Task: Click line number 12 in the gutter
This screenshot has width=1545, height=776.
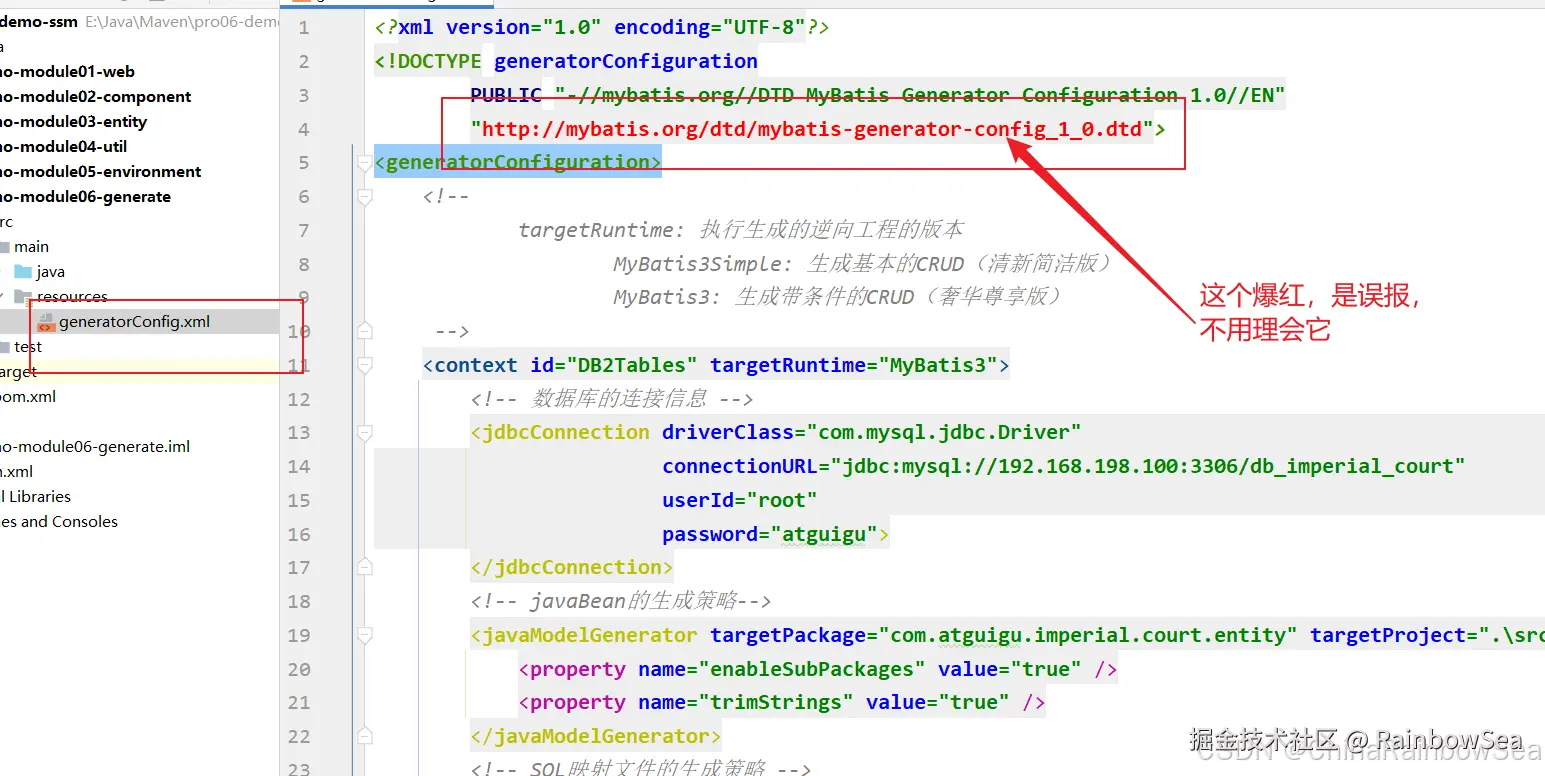Action: (x=299, y=400)
